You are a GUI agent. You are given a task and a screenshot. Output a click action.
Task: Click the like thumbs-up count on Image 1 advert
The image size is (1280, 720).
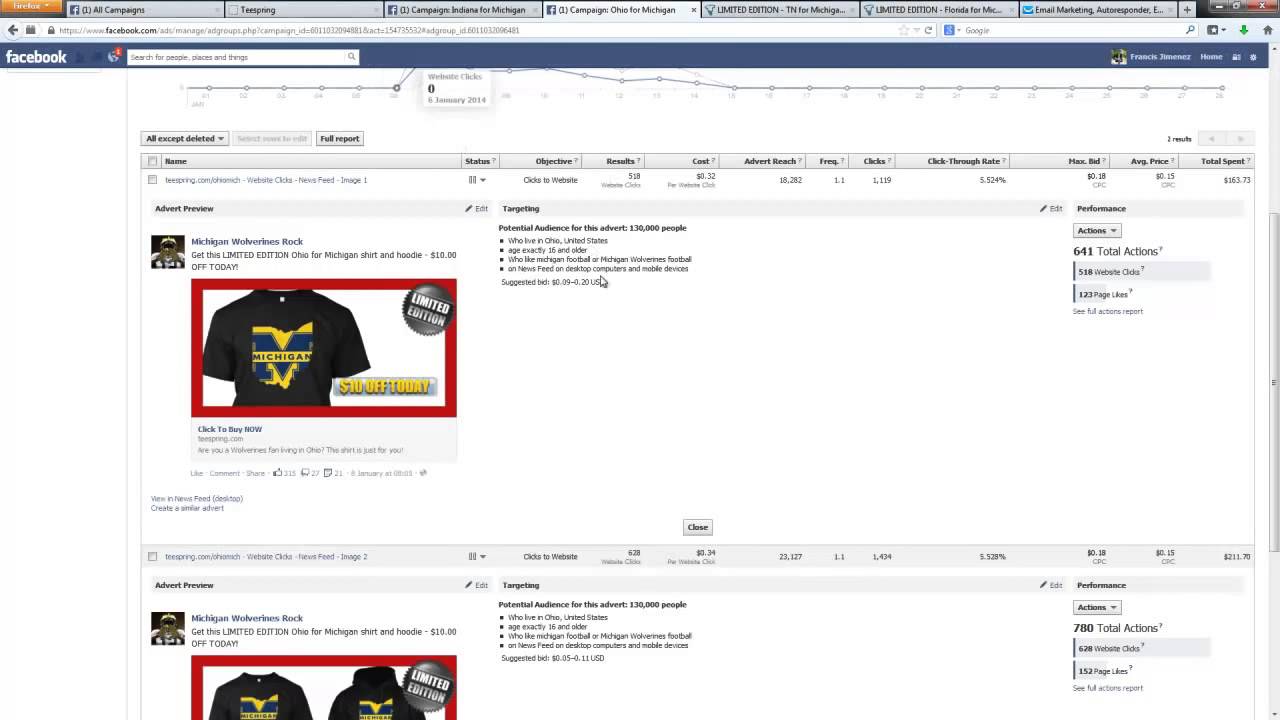[284, 473]
